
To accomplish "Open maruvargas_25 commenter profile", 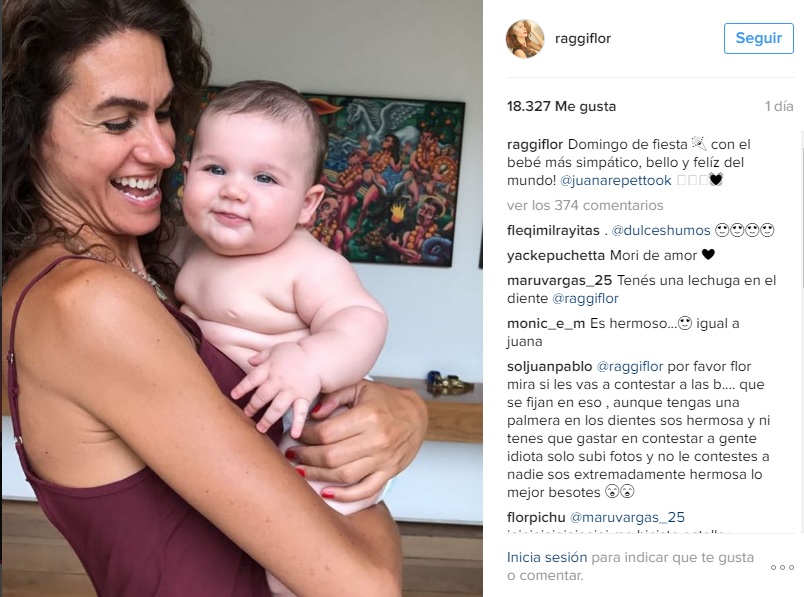I will click(x=559, y=281).
